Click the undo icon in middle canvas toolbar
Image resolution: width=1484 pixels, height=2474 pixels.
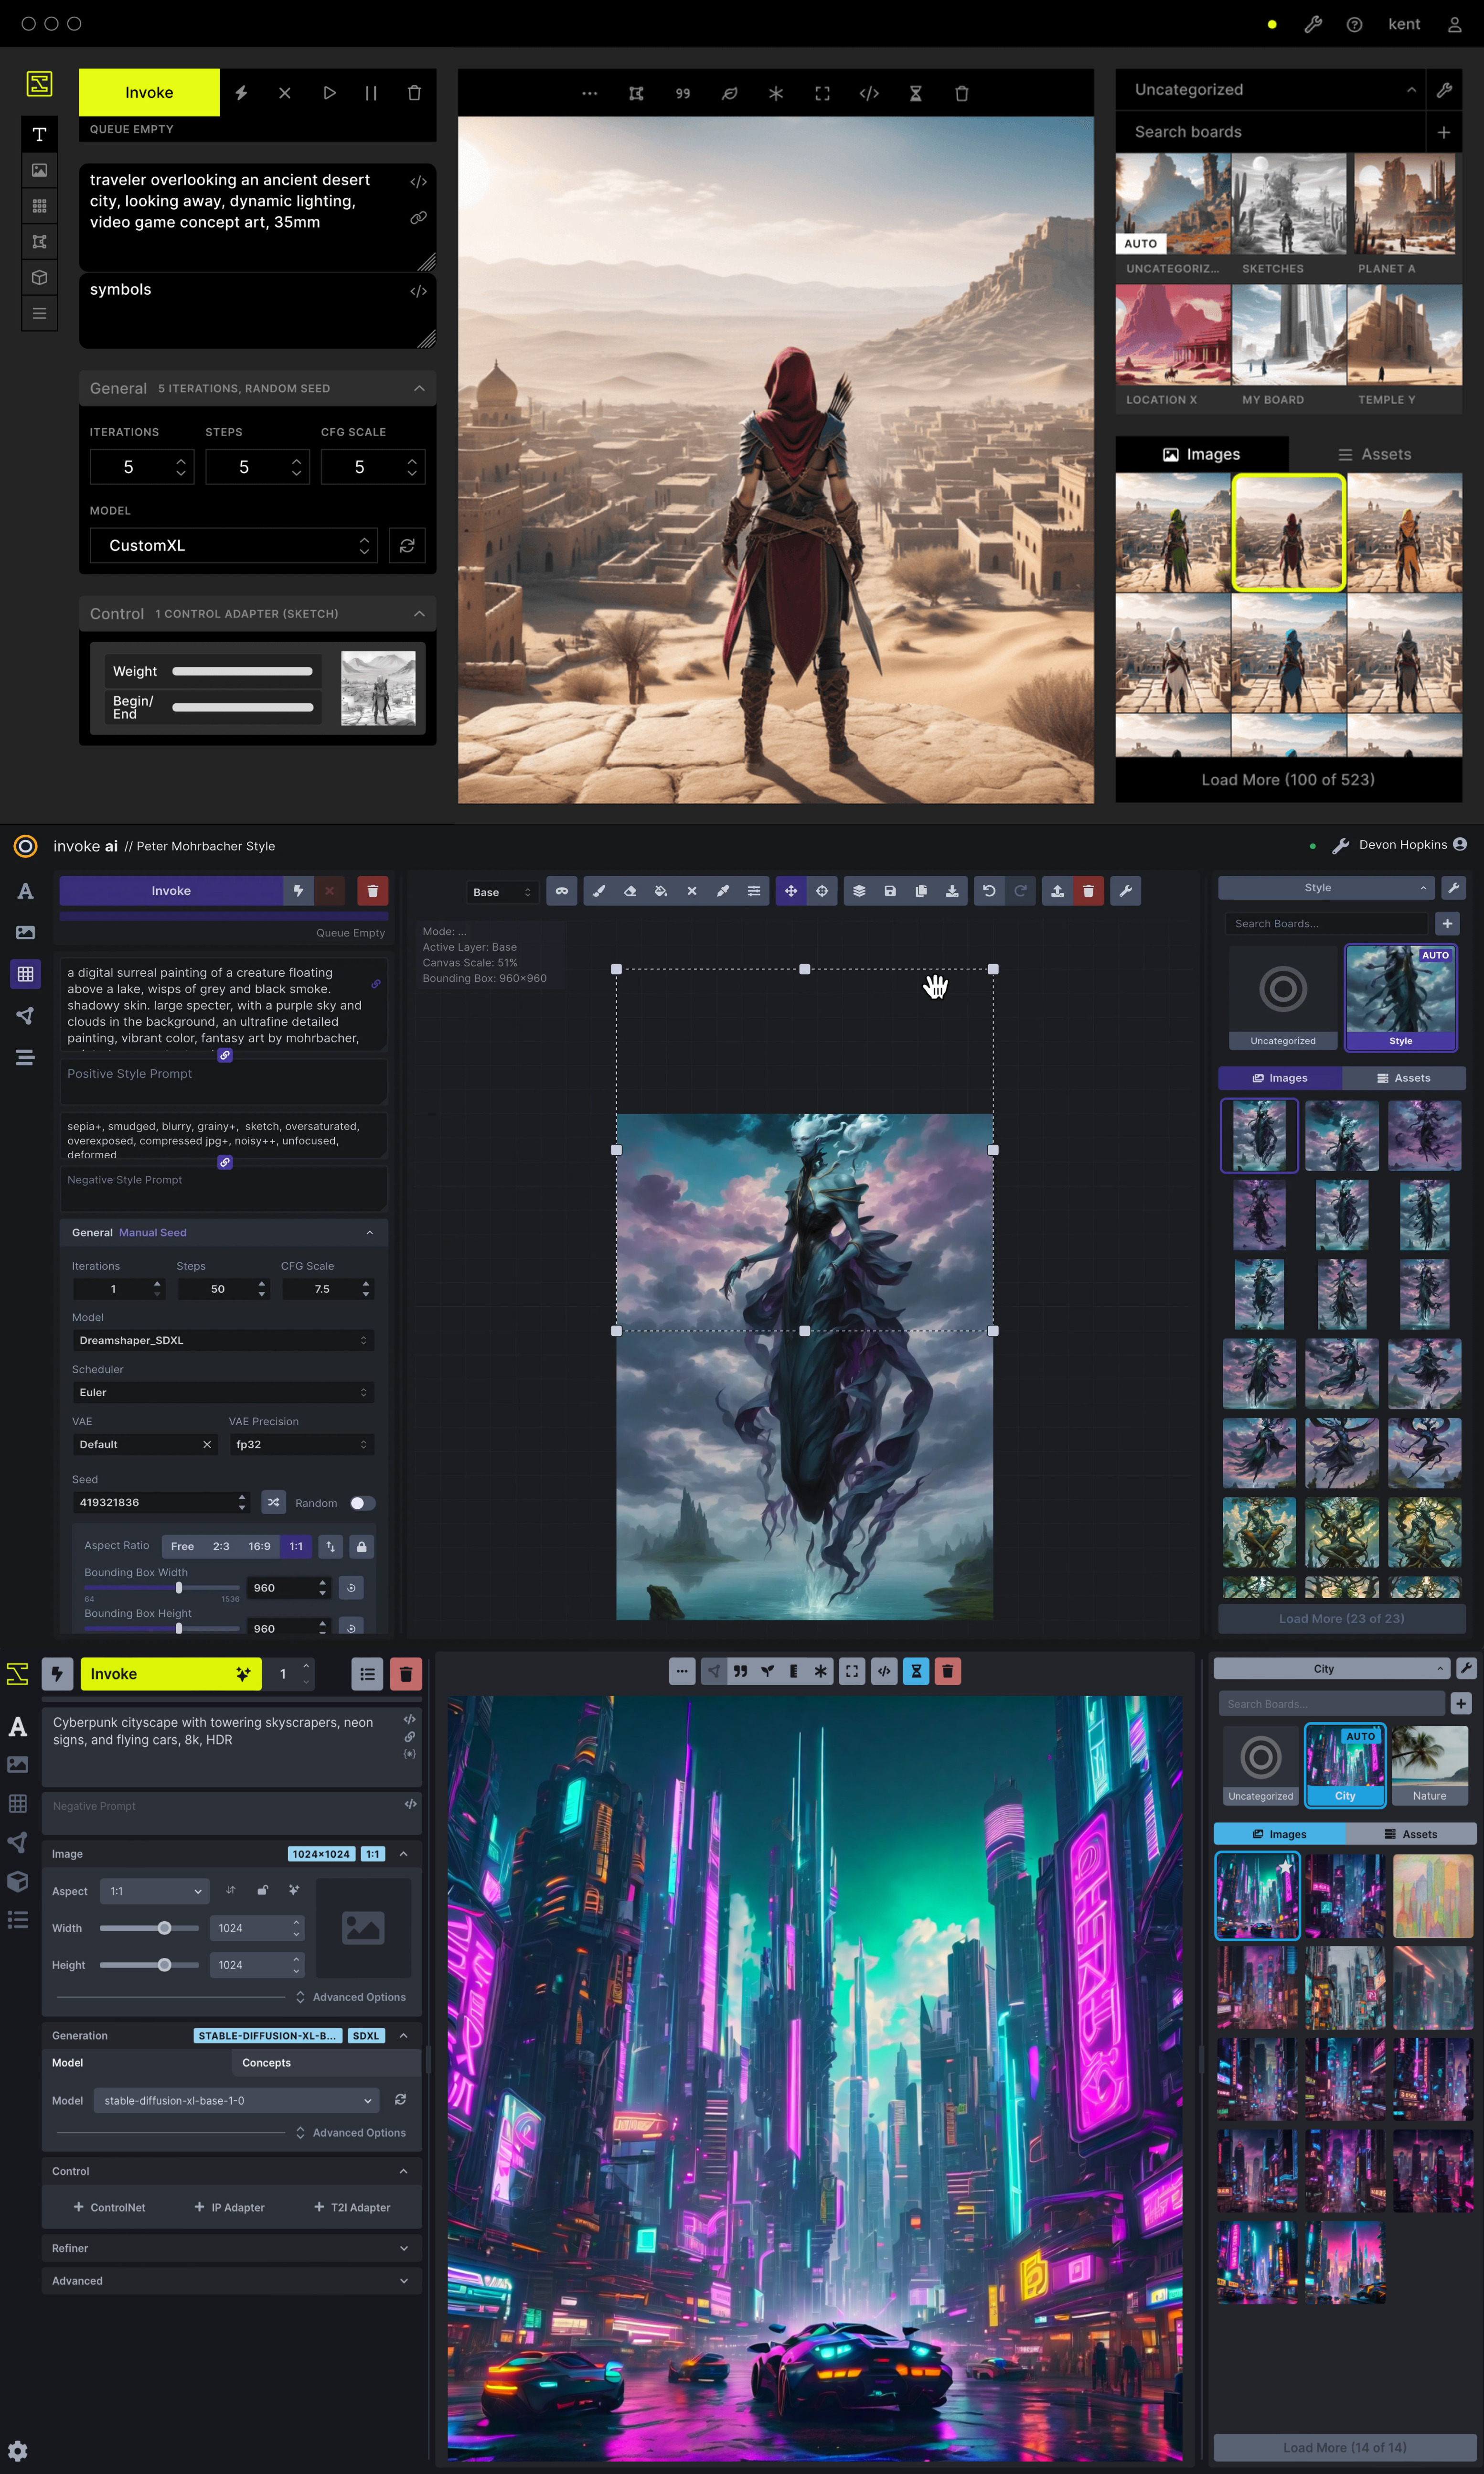(x=989, y=891)
